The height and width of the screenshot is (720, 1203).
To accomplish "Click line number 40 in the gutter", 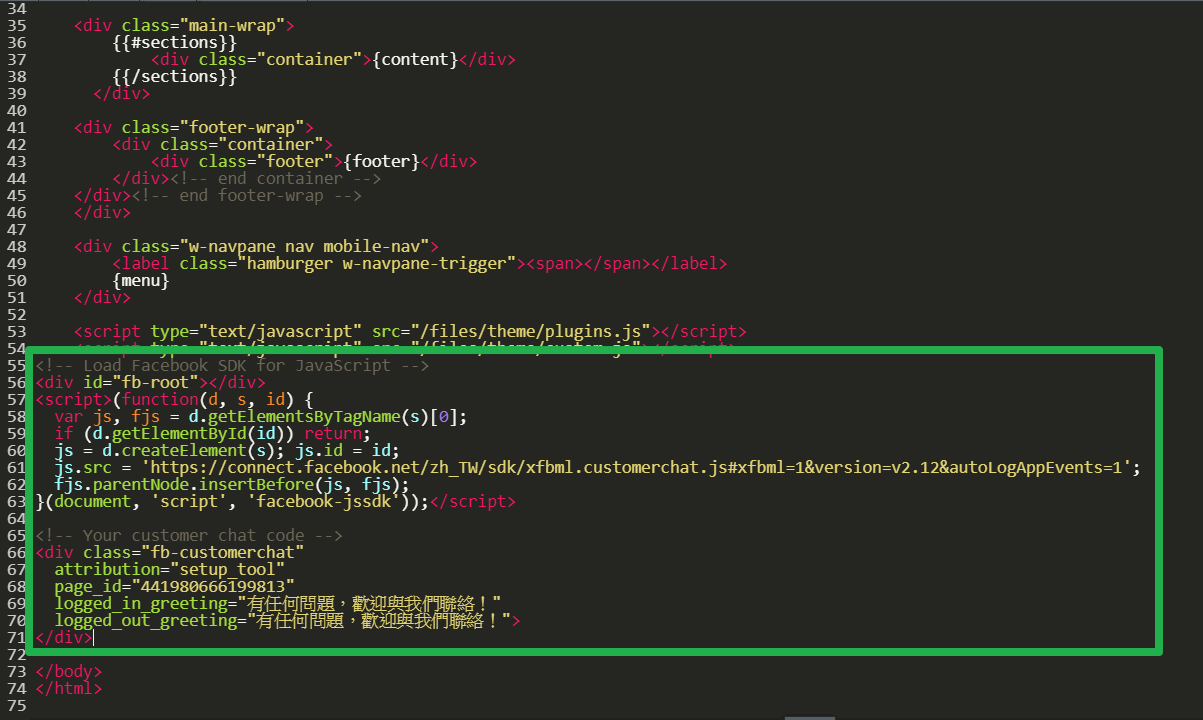I will 17,110.
